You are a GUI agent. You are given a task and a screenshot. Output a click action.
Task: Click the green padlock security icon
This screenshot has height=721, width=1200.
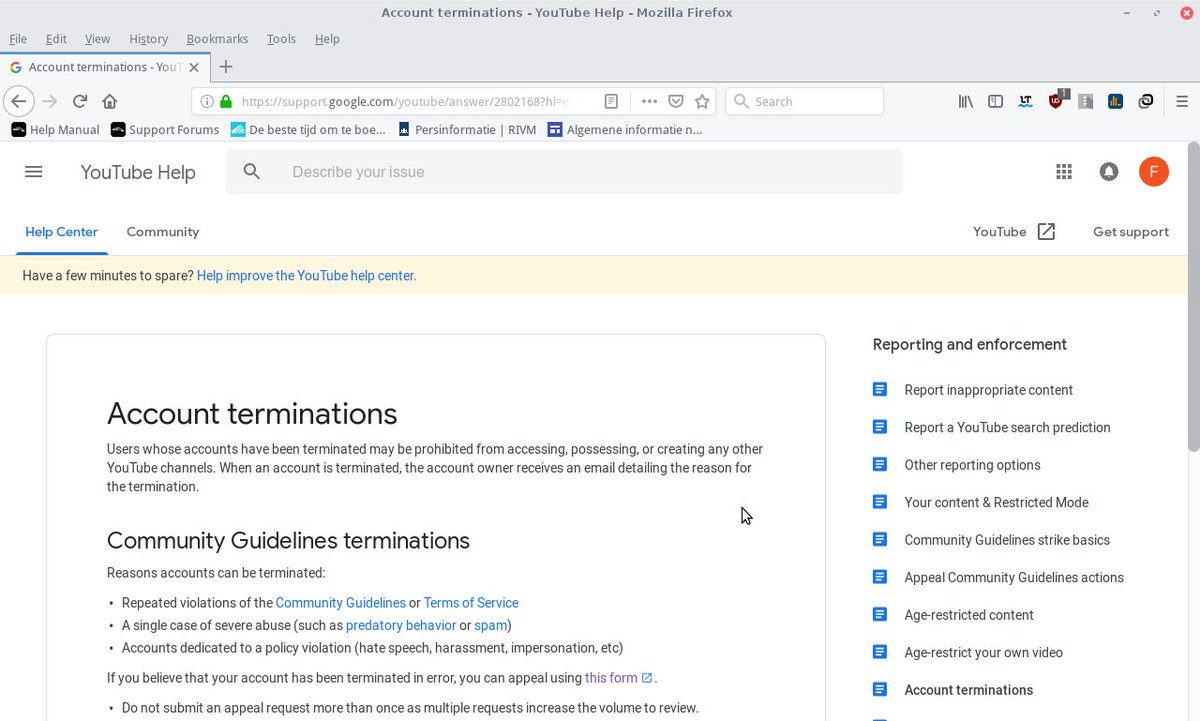(225, 101)
